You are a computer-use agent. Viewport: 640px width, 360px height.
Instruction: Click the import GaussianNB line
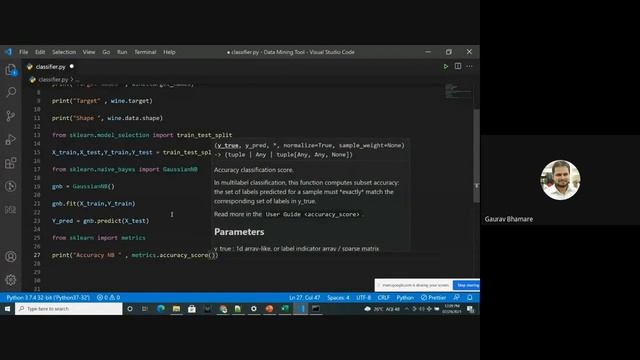tap(124, 169)
